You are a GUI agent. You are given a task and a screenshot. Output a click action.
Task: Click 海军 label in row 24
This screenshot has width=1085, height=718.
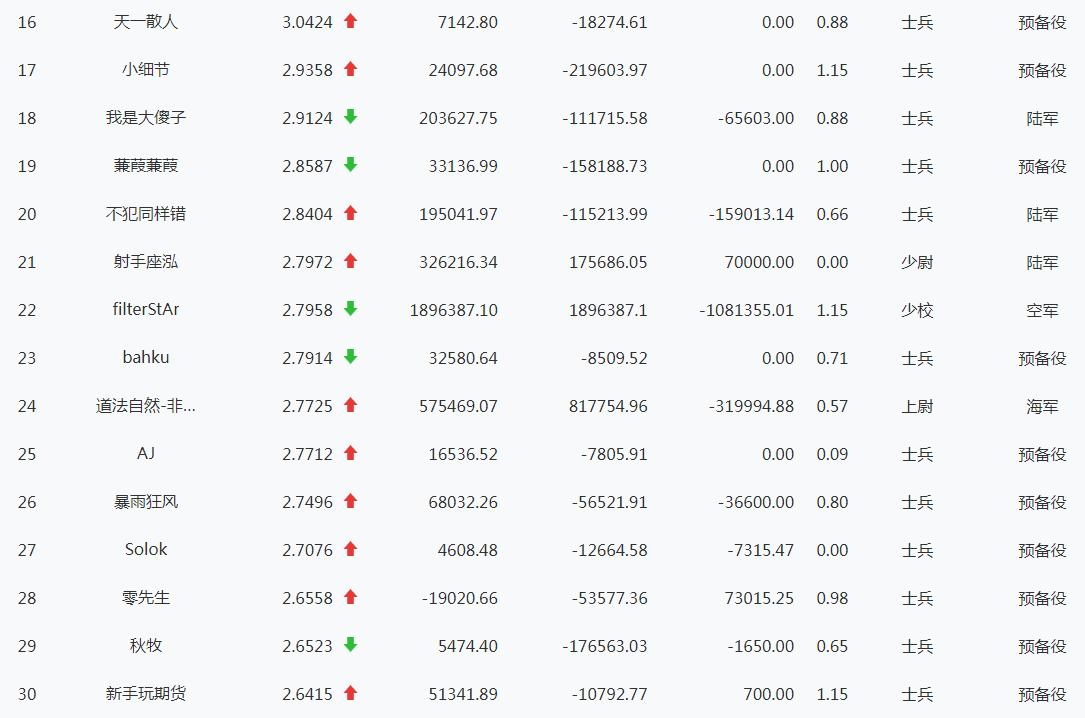point(1042,406)
